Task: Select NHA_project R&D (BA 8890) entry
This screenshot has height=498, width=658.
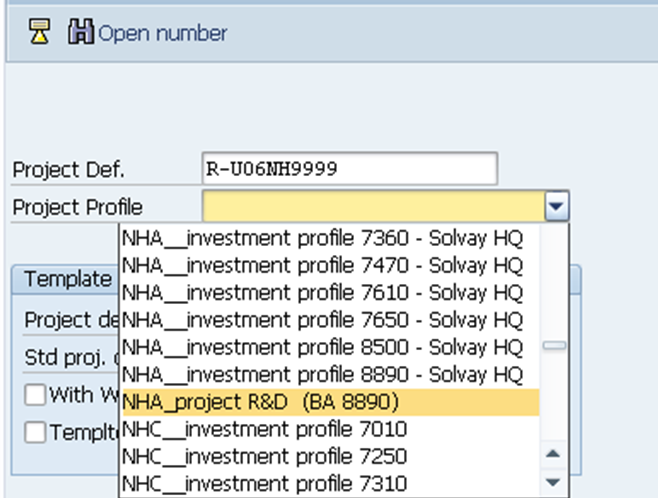Action: point(260,402)
